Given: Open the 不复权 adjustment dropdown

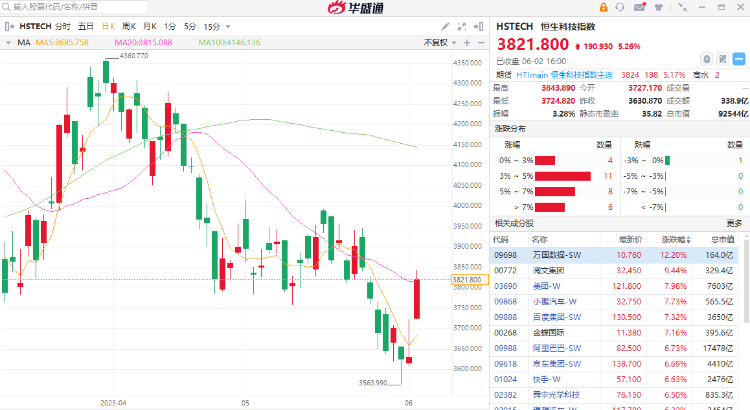Looking at the screenshot, I should pyautogui.click(x=440, y=43).
